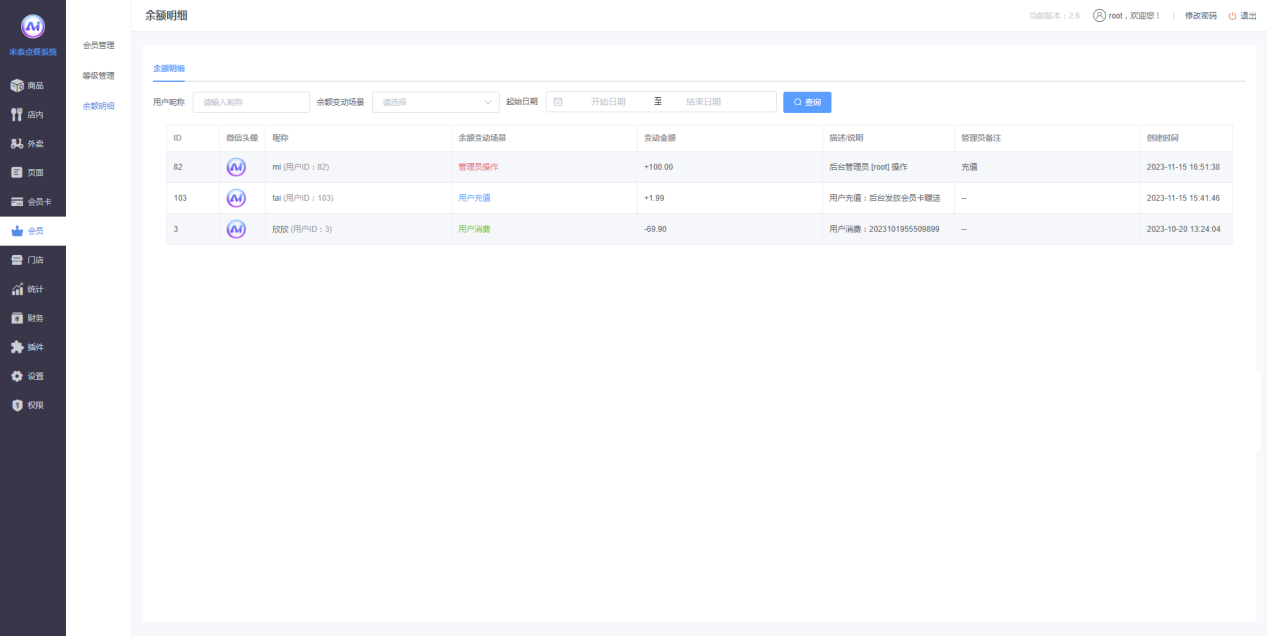Open the 结束日期 end date picker
The image size is (1267, 636).
[x=703, y=102]
